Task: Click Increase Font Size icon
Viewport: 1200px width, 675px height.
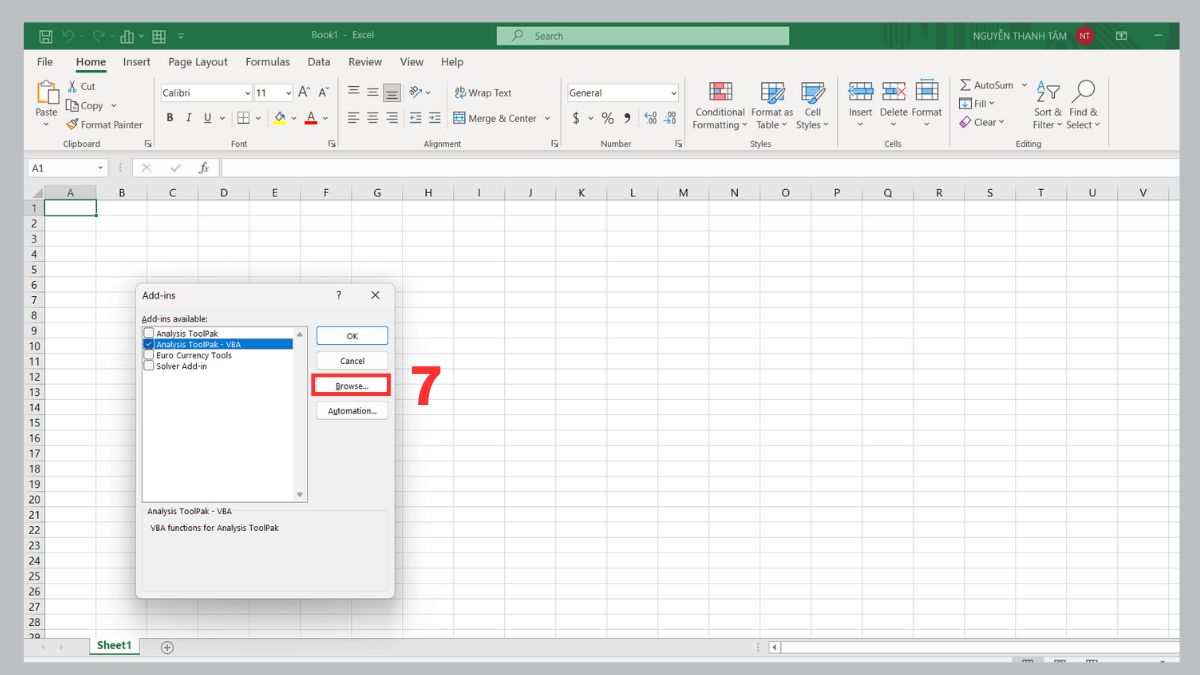Action: pos(304,93)
